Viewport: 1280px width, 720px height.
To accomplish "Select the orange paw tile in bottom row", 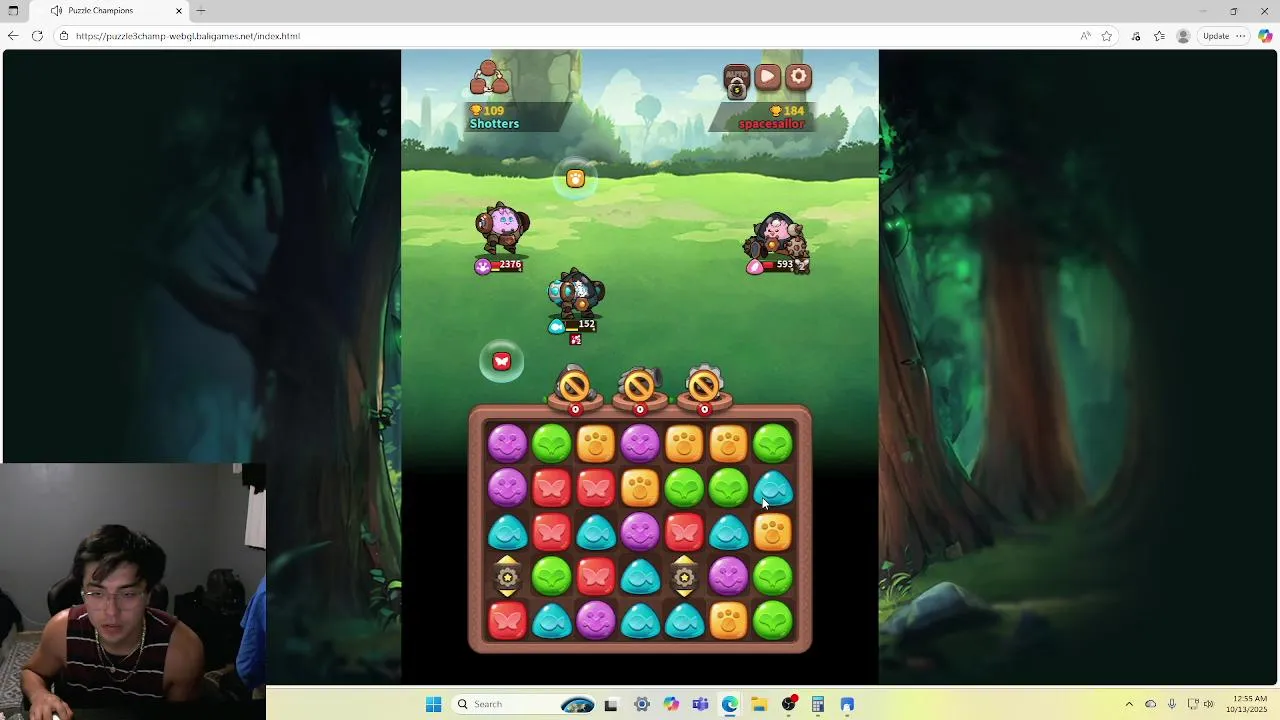I will (728, 621).
